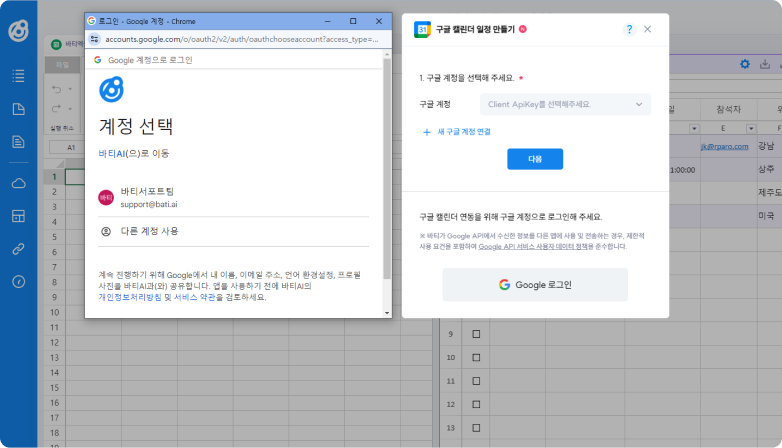Click the scroll-down arrow in Chrome popup

(x=387, y=313)
